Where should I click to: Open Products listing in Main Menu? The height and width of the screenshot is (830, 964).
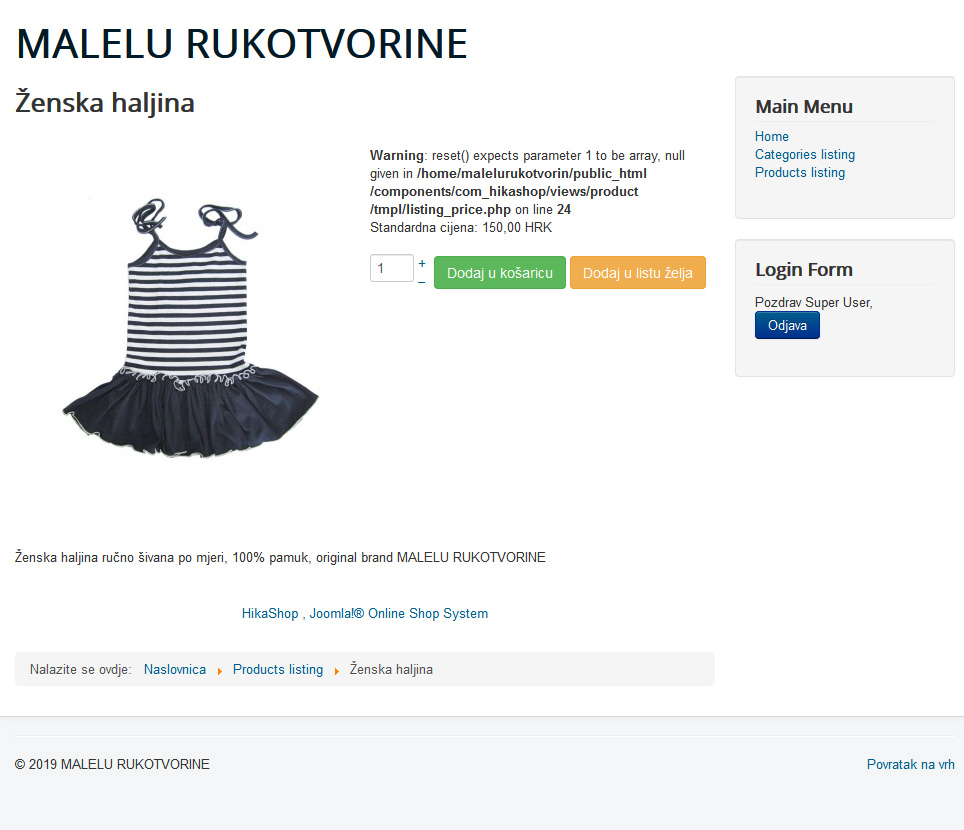[800, 172]
